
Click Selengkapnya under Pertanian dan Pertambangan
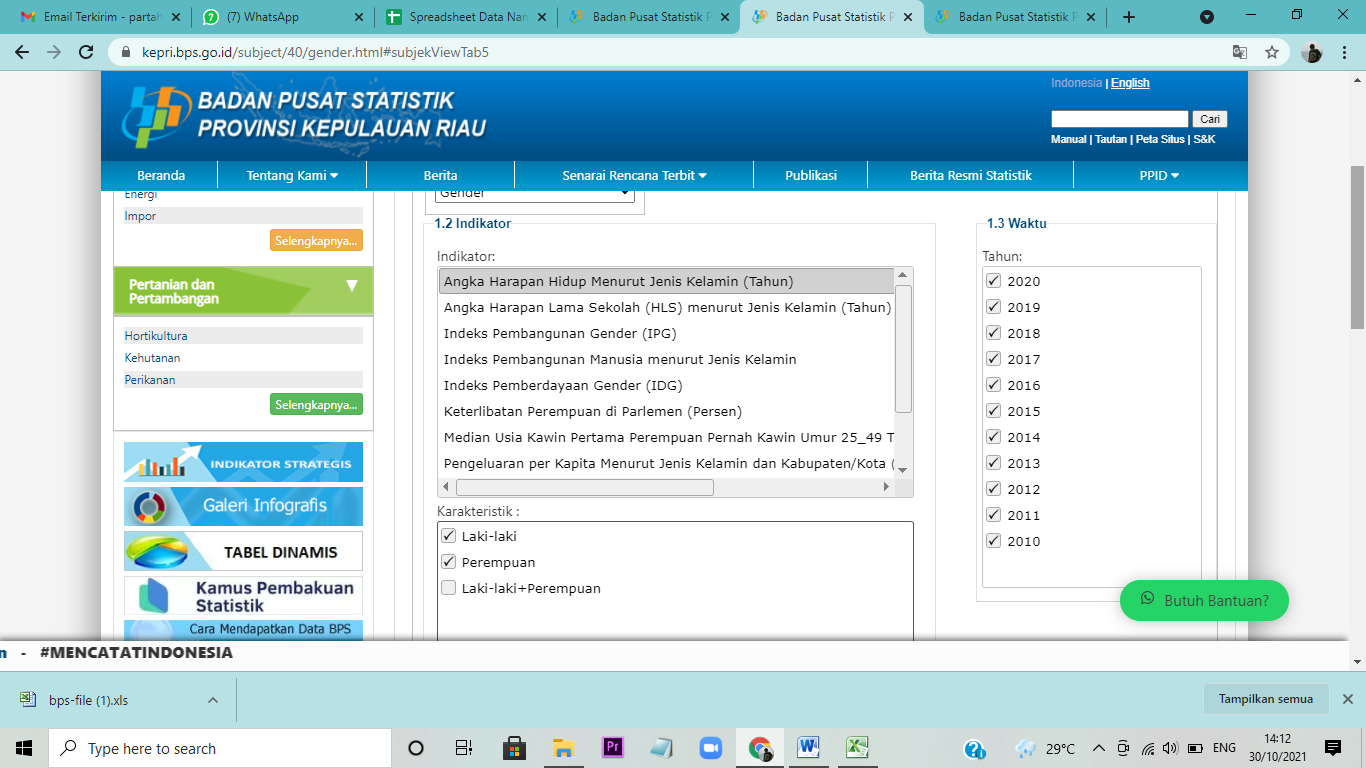[316, 405]
